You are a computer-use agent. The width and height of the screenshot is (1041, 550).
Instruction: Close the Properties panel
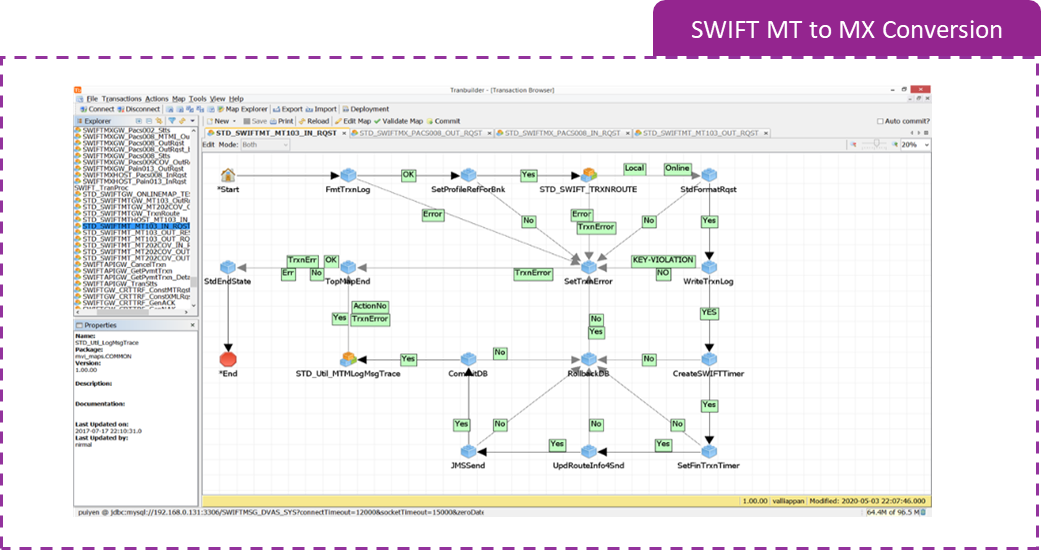pyautogui.click(x=193, y=324)
